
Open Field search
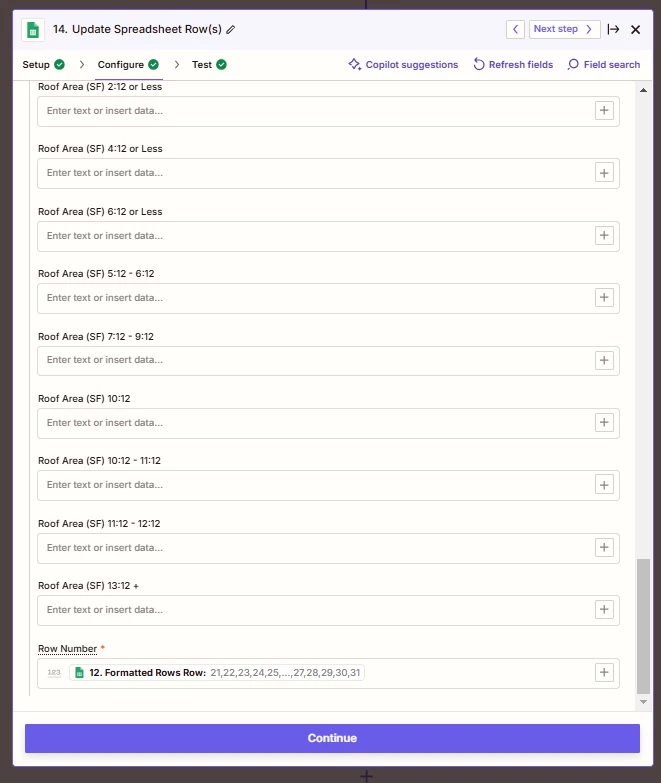coord(604,64)
